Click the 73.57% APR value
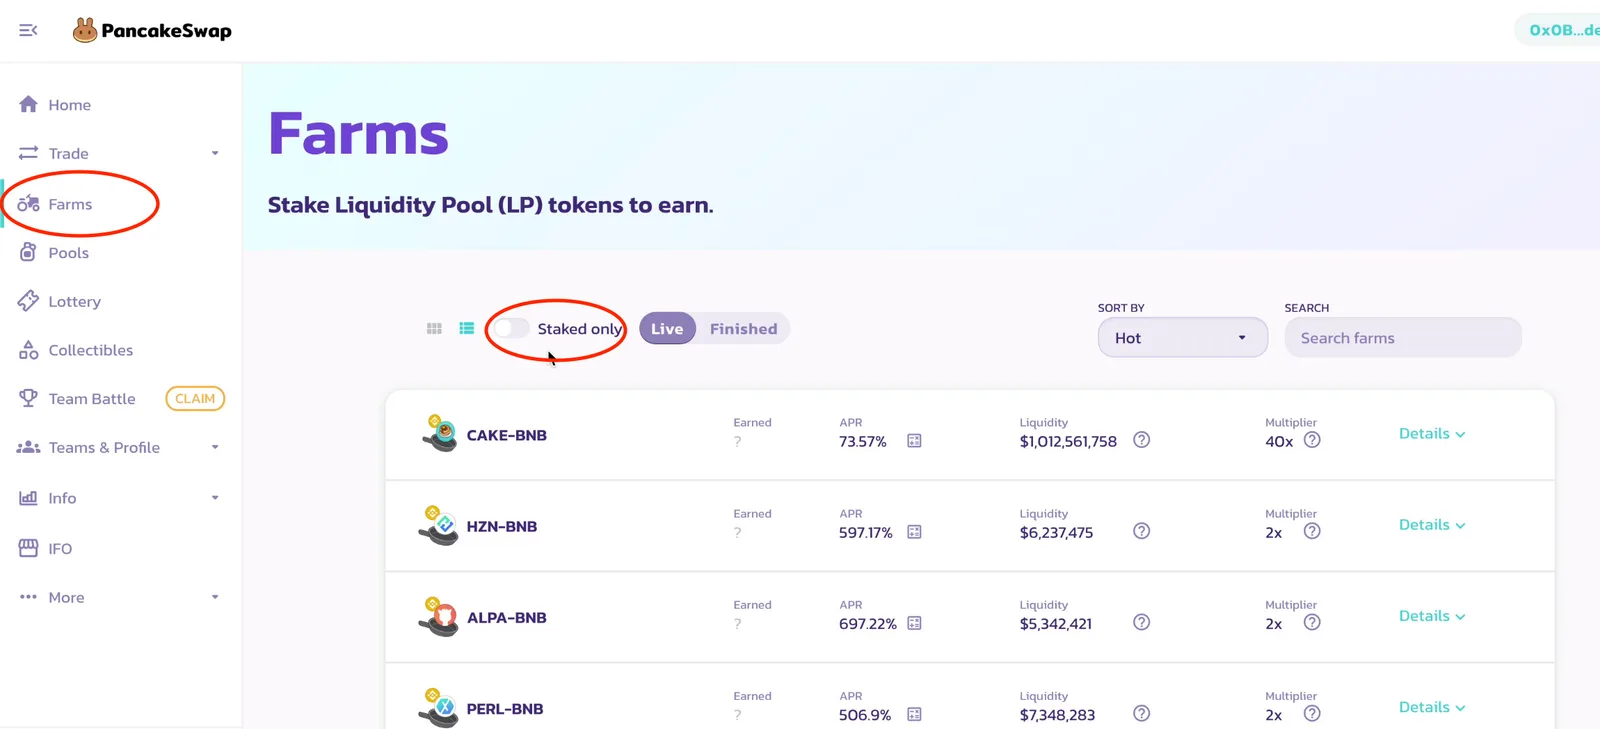1600x729 pixels. (x=863, y=441)
